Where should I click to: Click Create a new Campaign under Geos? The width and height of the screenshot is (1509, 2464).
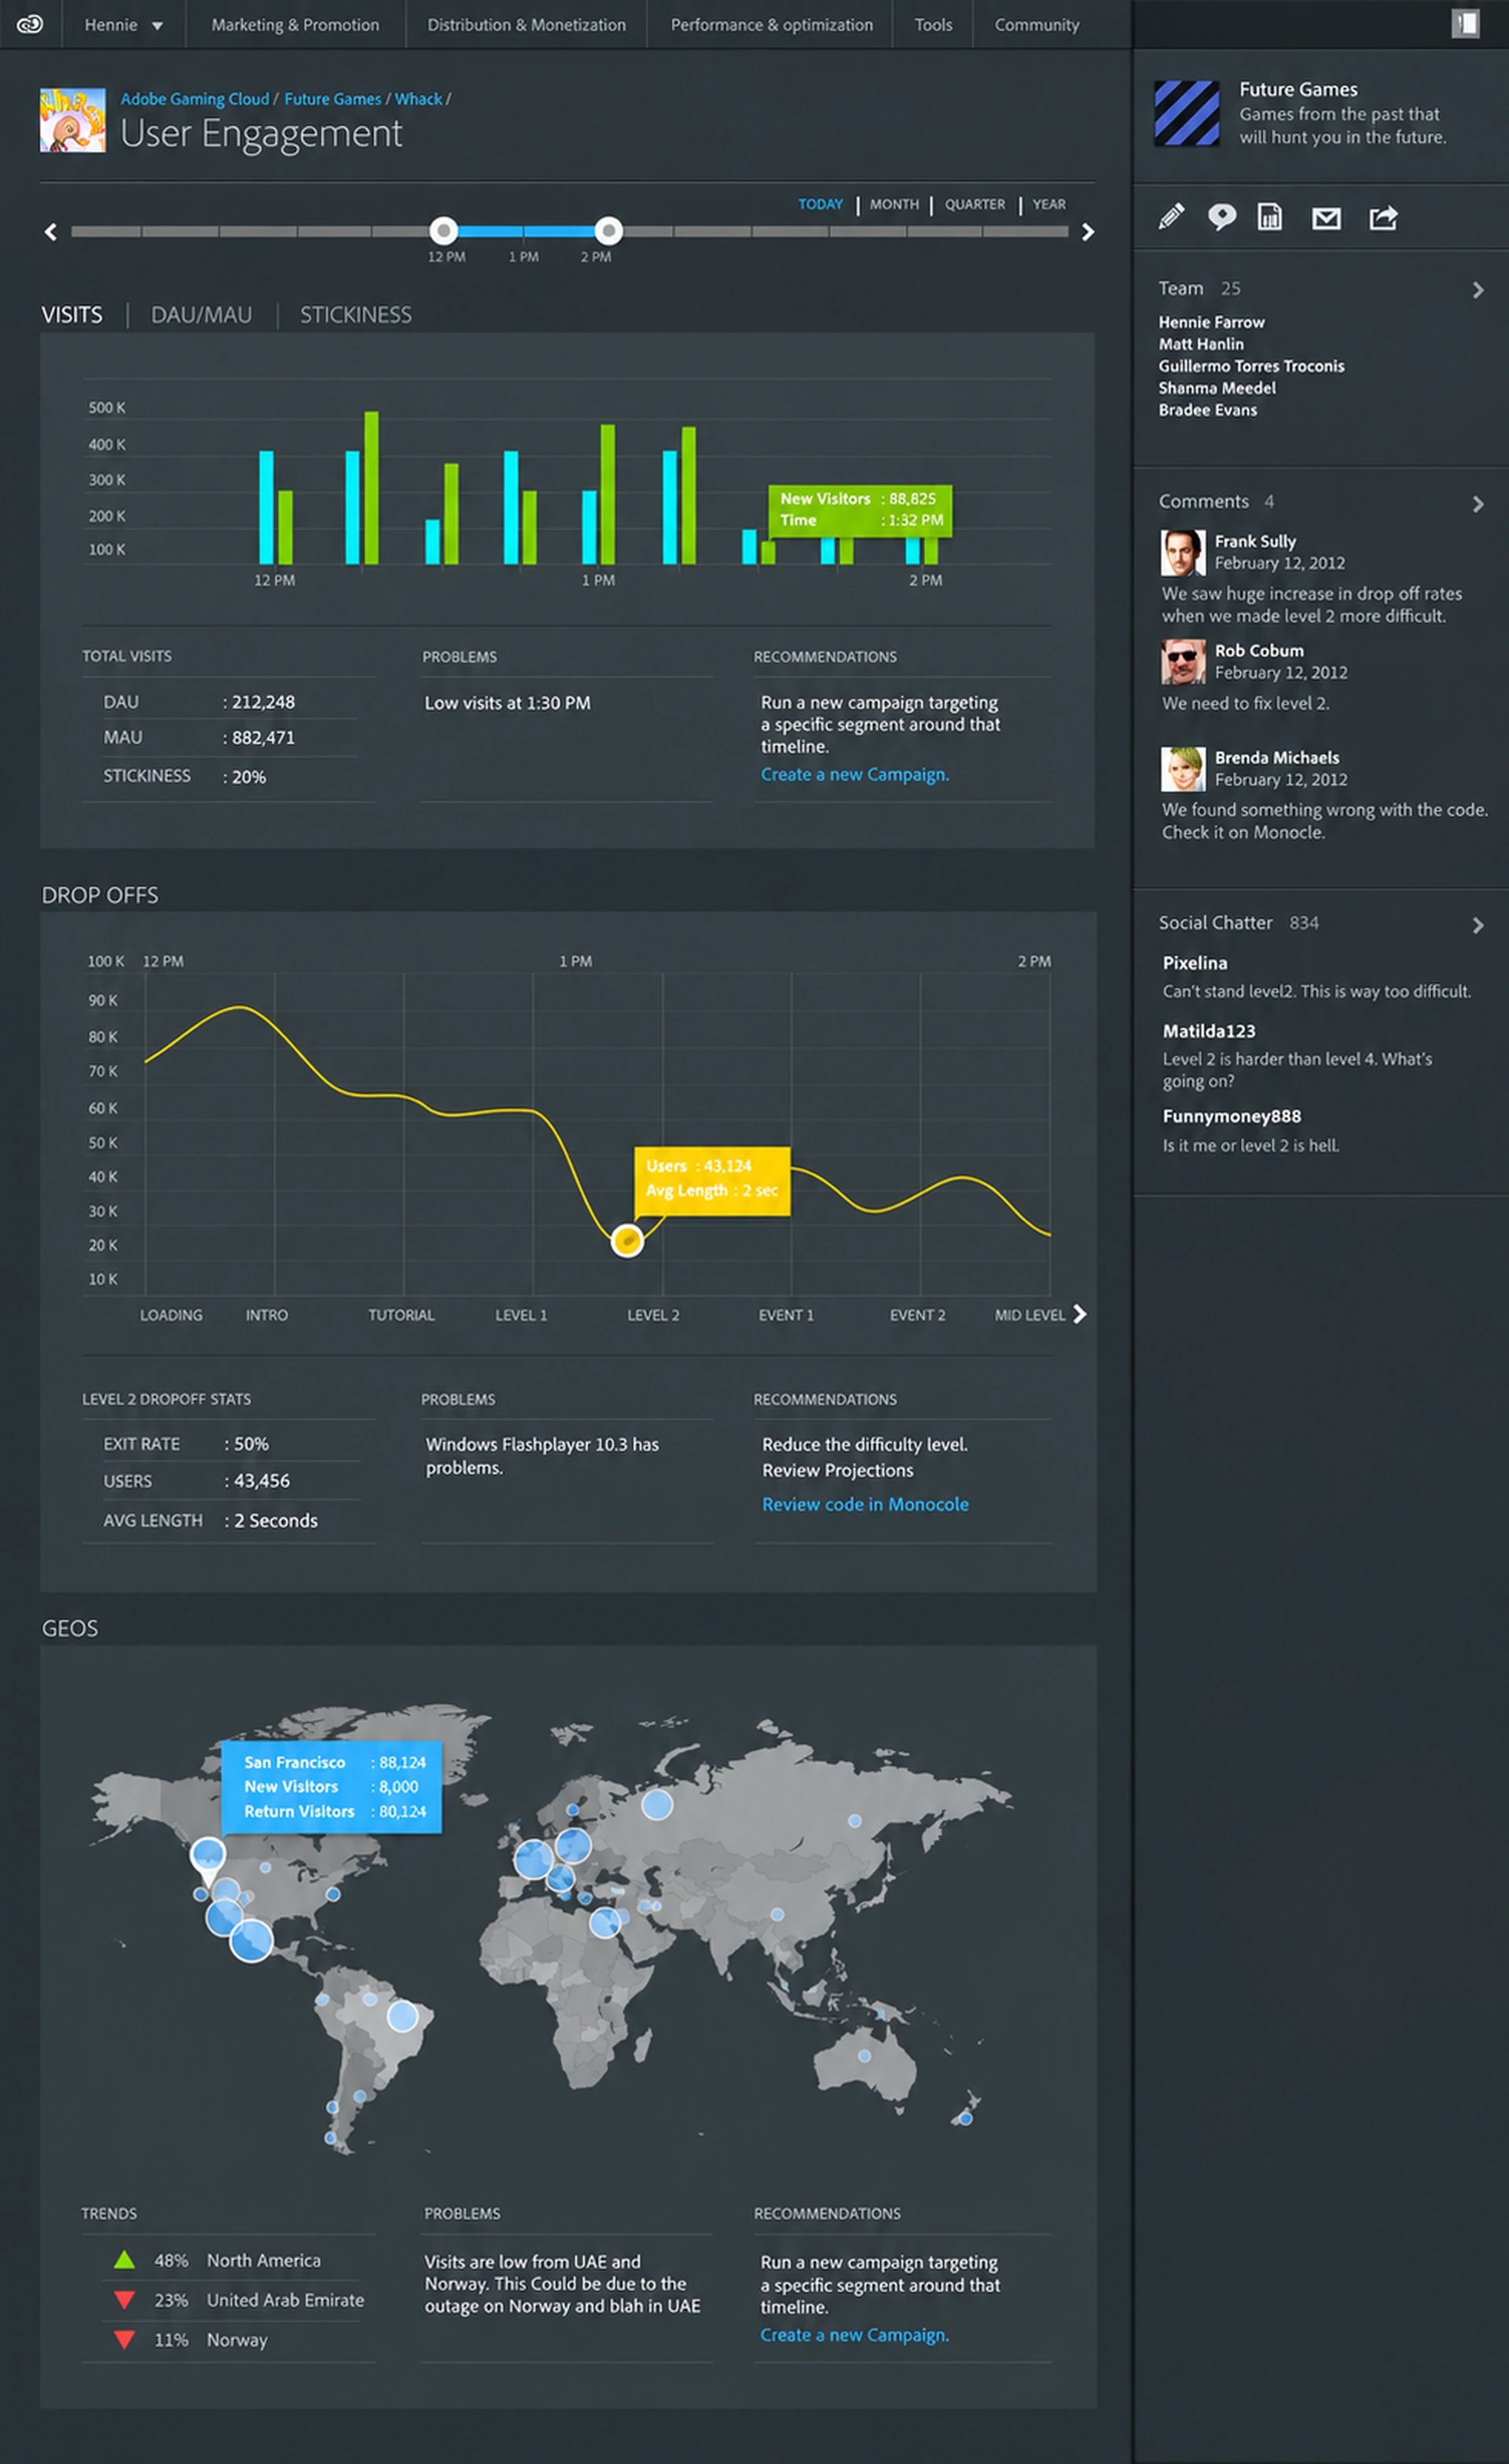855,2335
